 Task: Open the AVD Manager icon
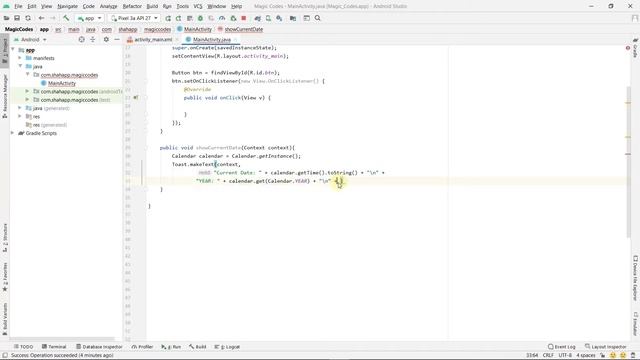point(268,18)
